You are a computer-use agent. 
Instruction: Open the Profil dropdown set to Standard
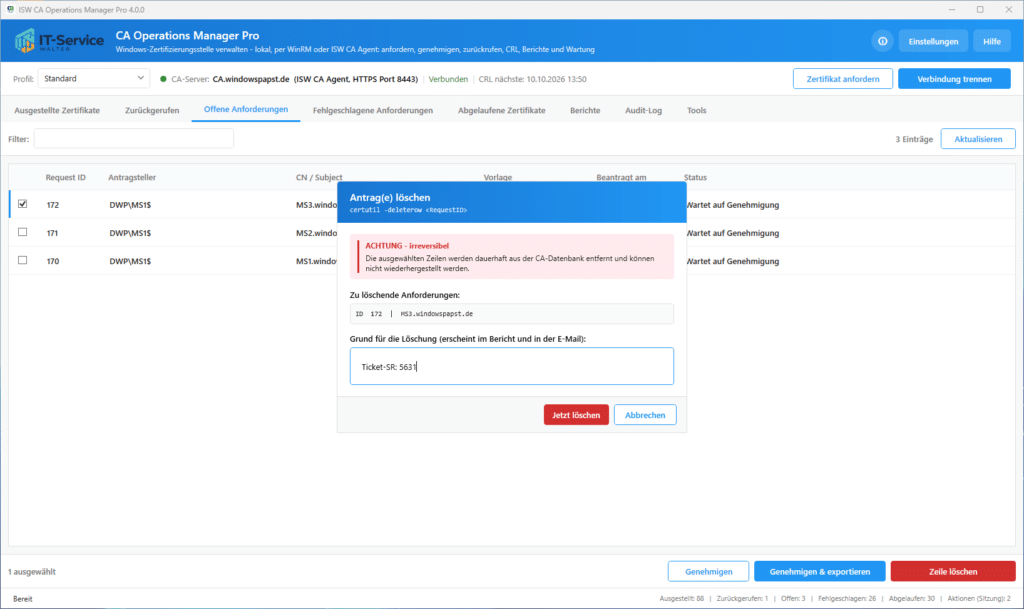(93, 78)
